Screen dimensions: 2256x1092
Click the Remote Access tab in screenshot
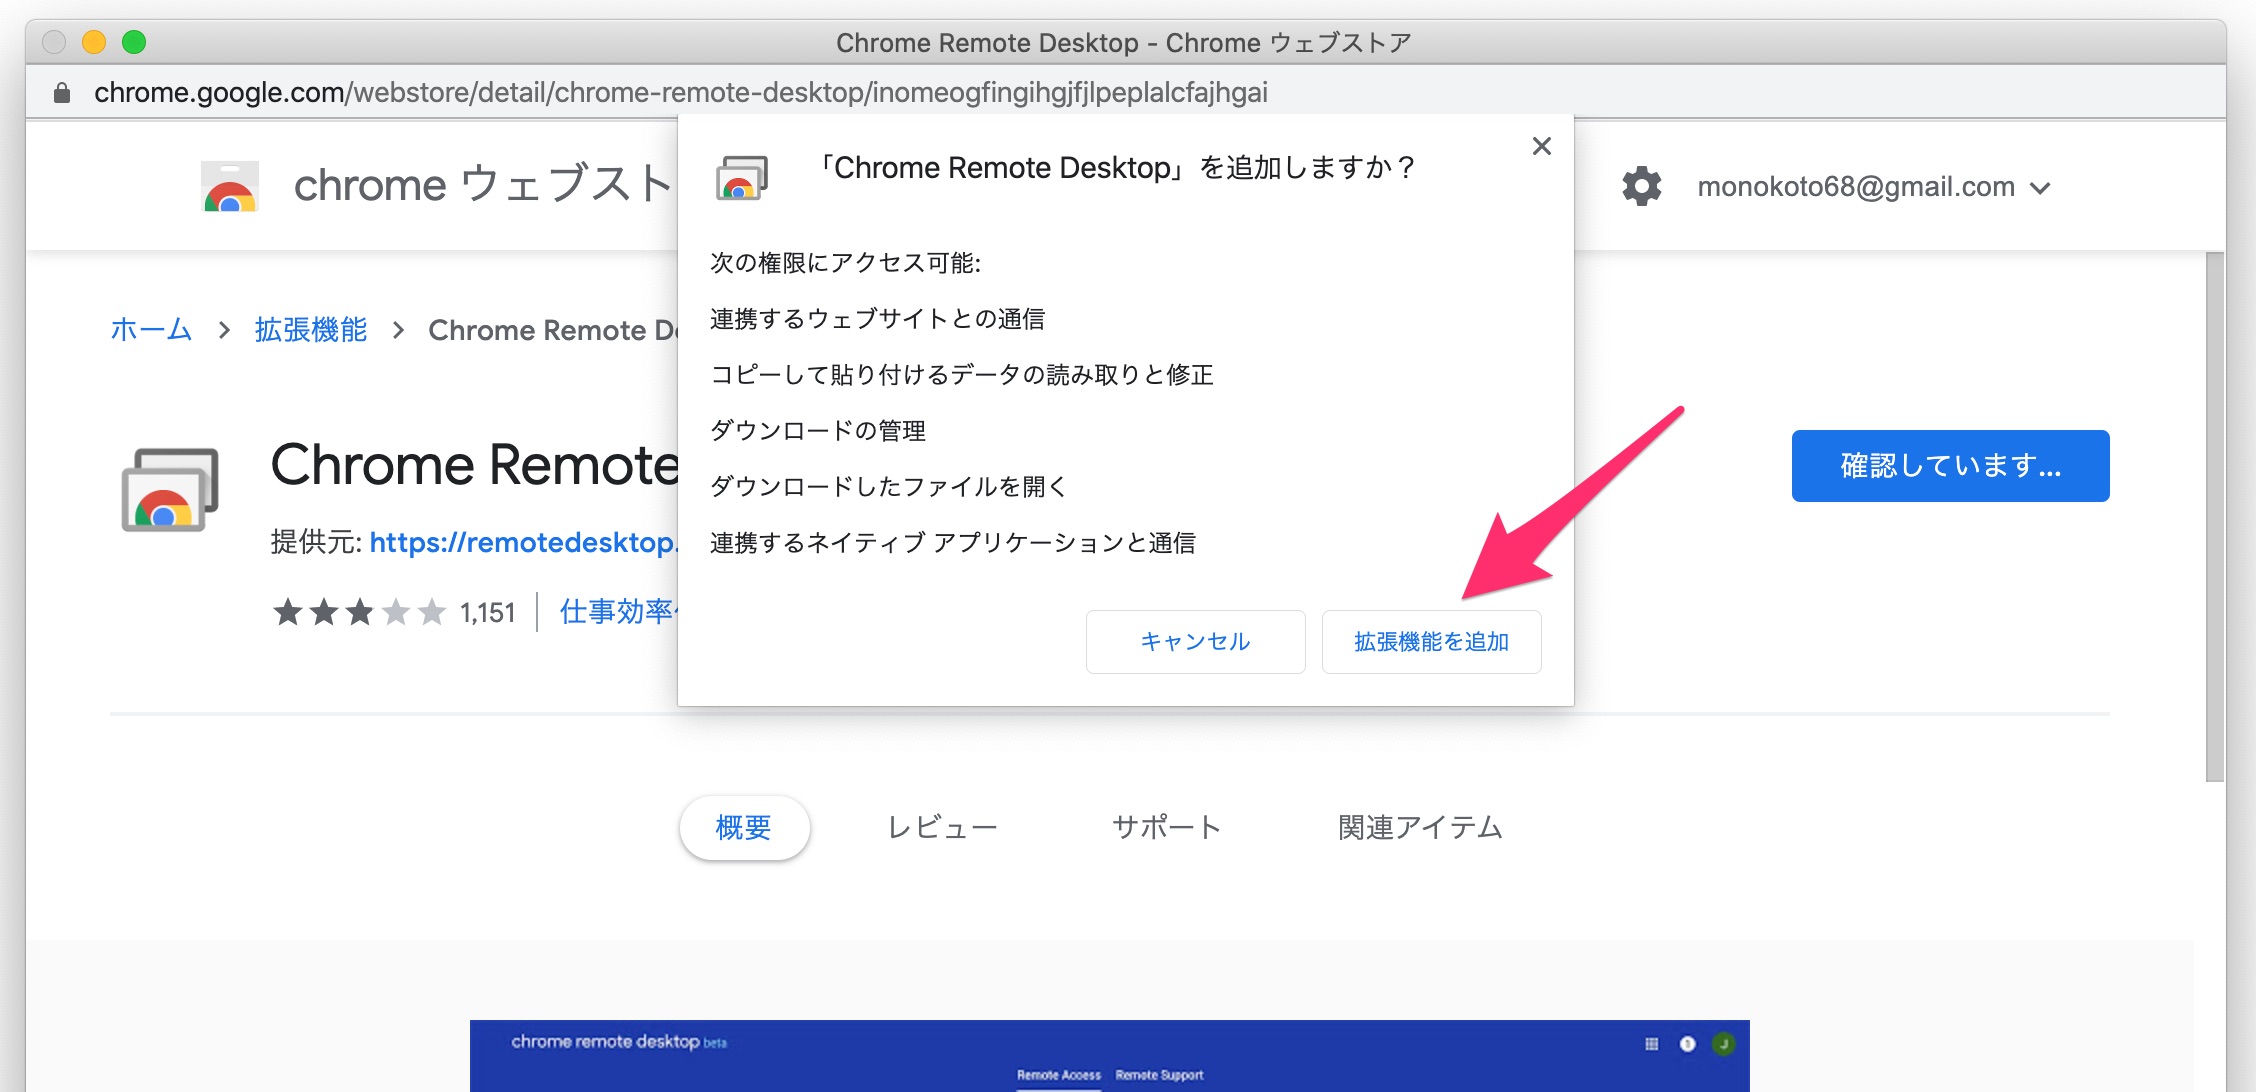[1059, 1076]
